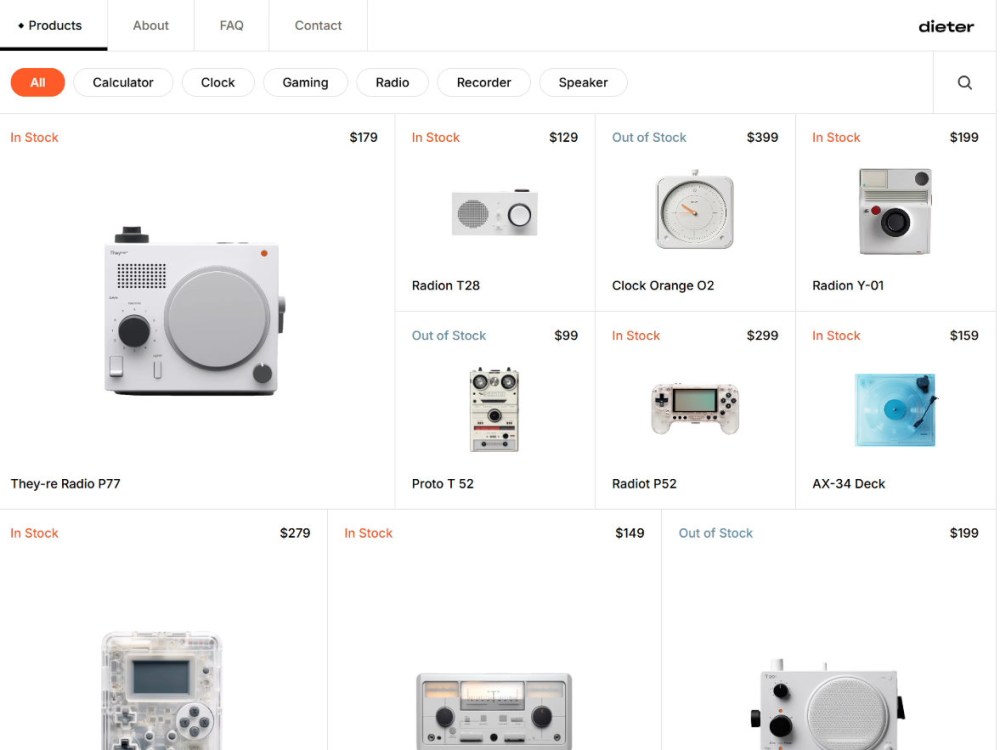
Task: Click the Clock Orange O2 title
Action: [663, 286]
